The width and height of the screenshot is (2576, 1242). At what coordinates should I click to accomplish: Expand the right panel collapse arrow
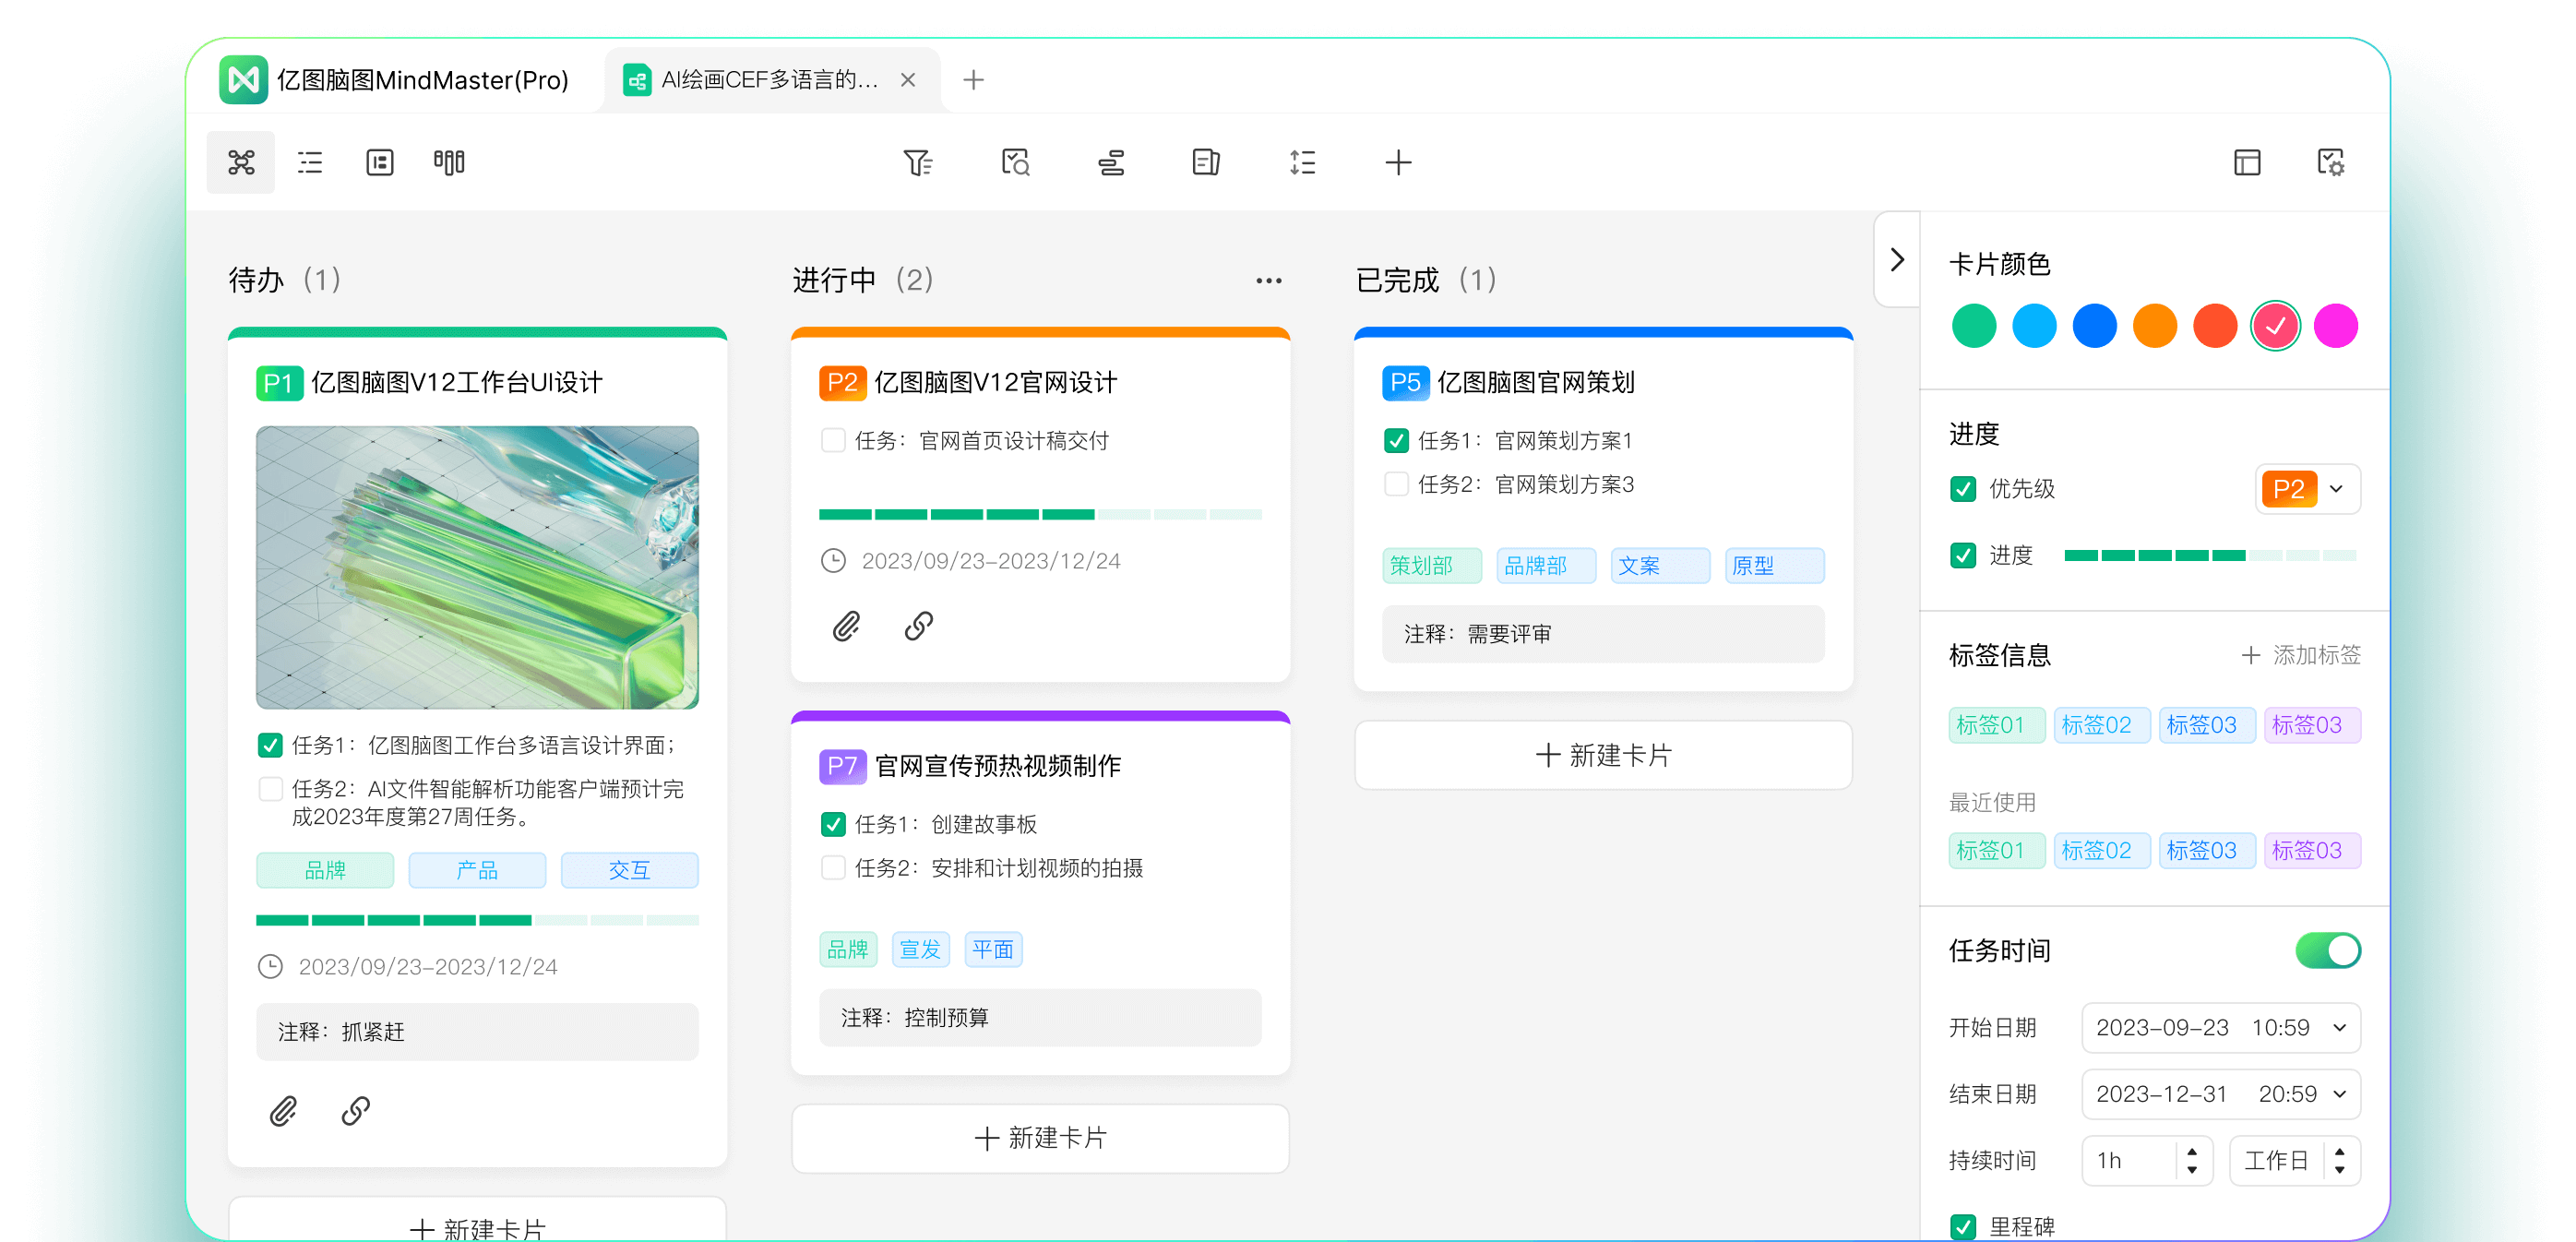(1894, 259)
